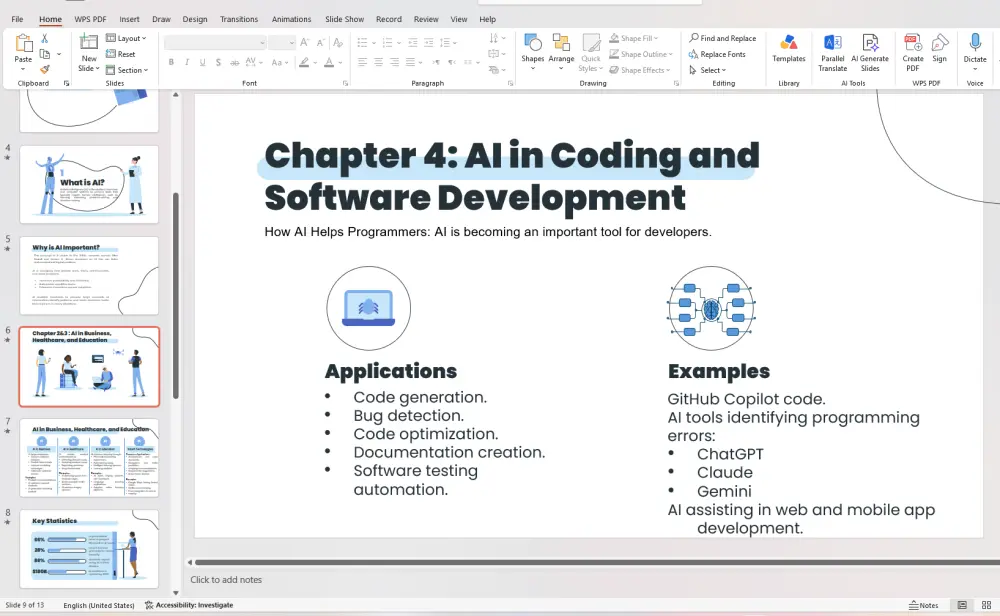The image size is (1000, 616).
Task: Open the Dictate dropdown arrow
Action: pyautogui.click(x=975, y=69)
